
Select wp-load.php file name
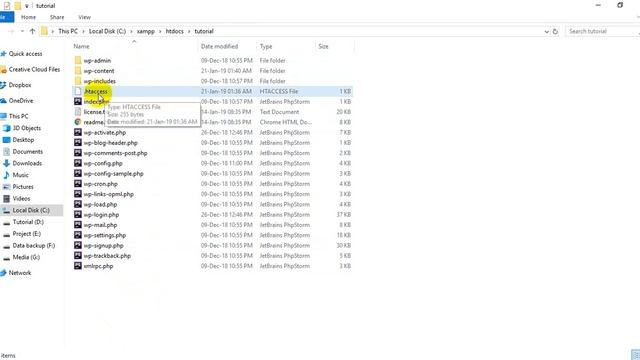(100, 204)
